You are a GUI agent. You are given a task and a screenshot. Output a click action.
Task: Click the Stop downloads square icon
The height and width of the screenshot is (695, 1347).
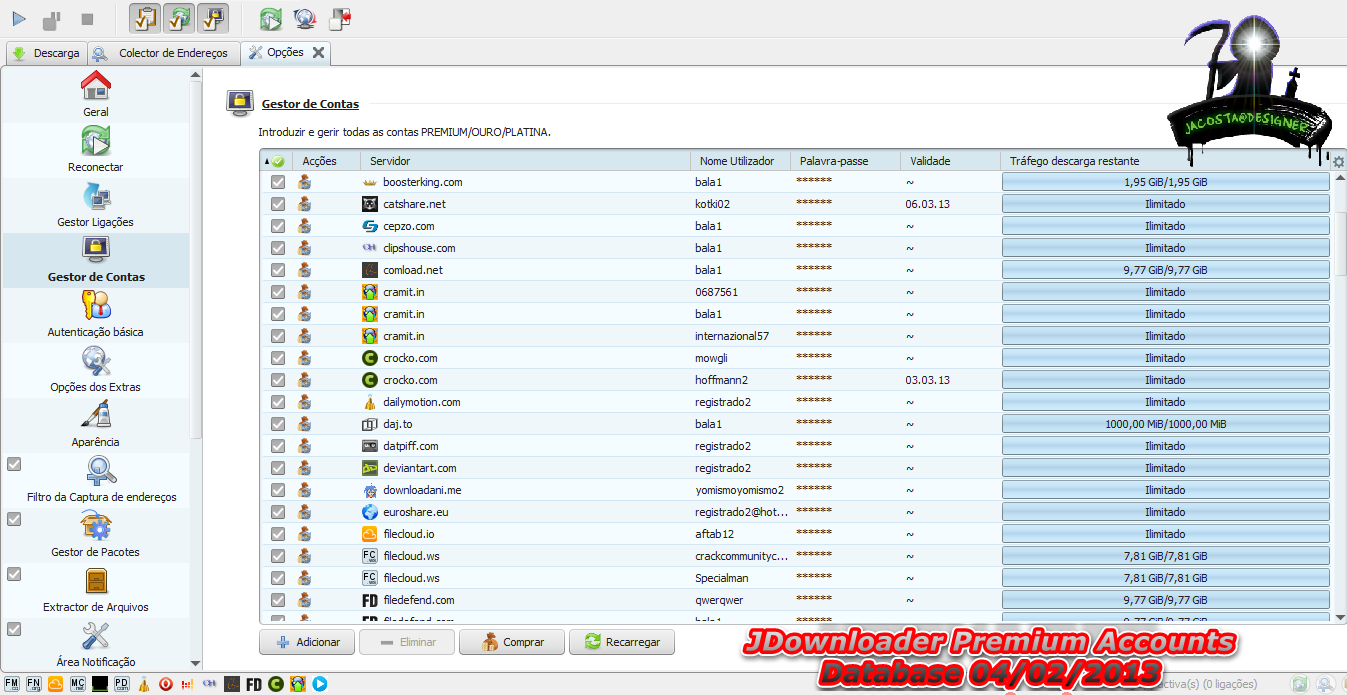pyautogui.click(x=87, y=19)
